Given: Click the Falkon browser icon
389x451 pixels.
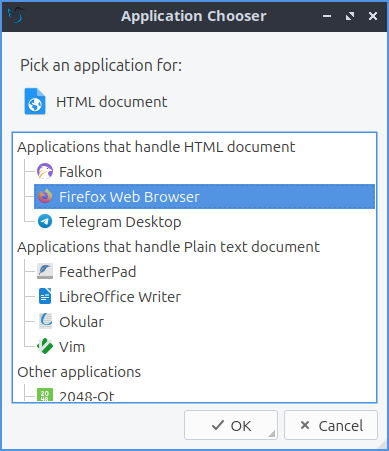Looking at the screenshot, I should click(45, 172).
